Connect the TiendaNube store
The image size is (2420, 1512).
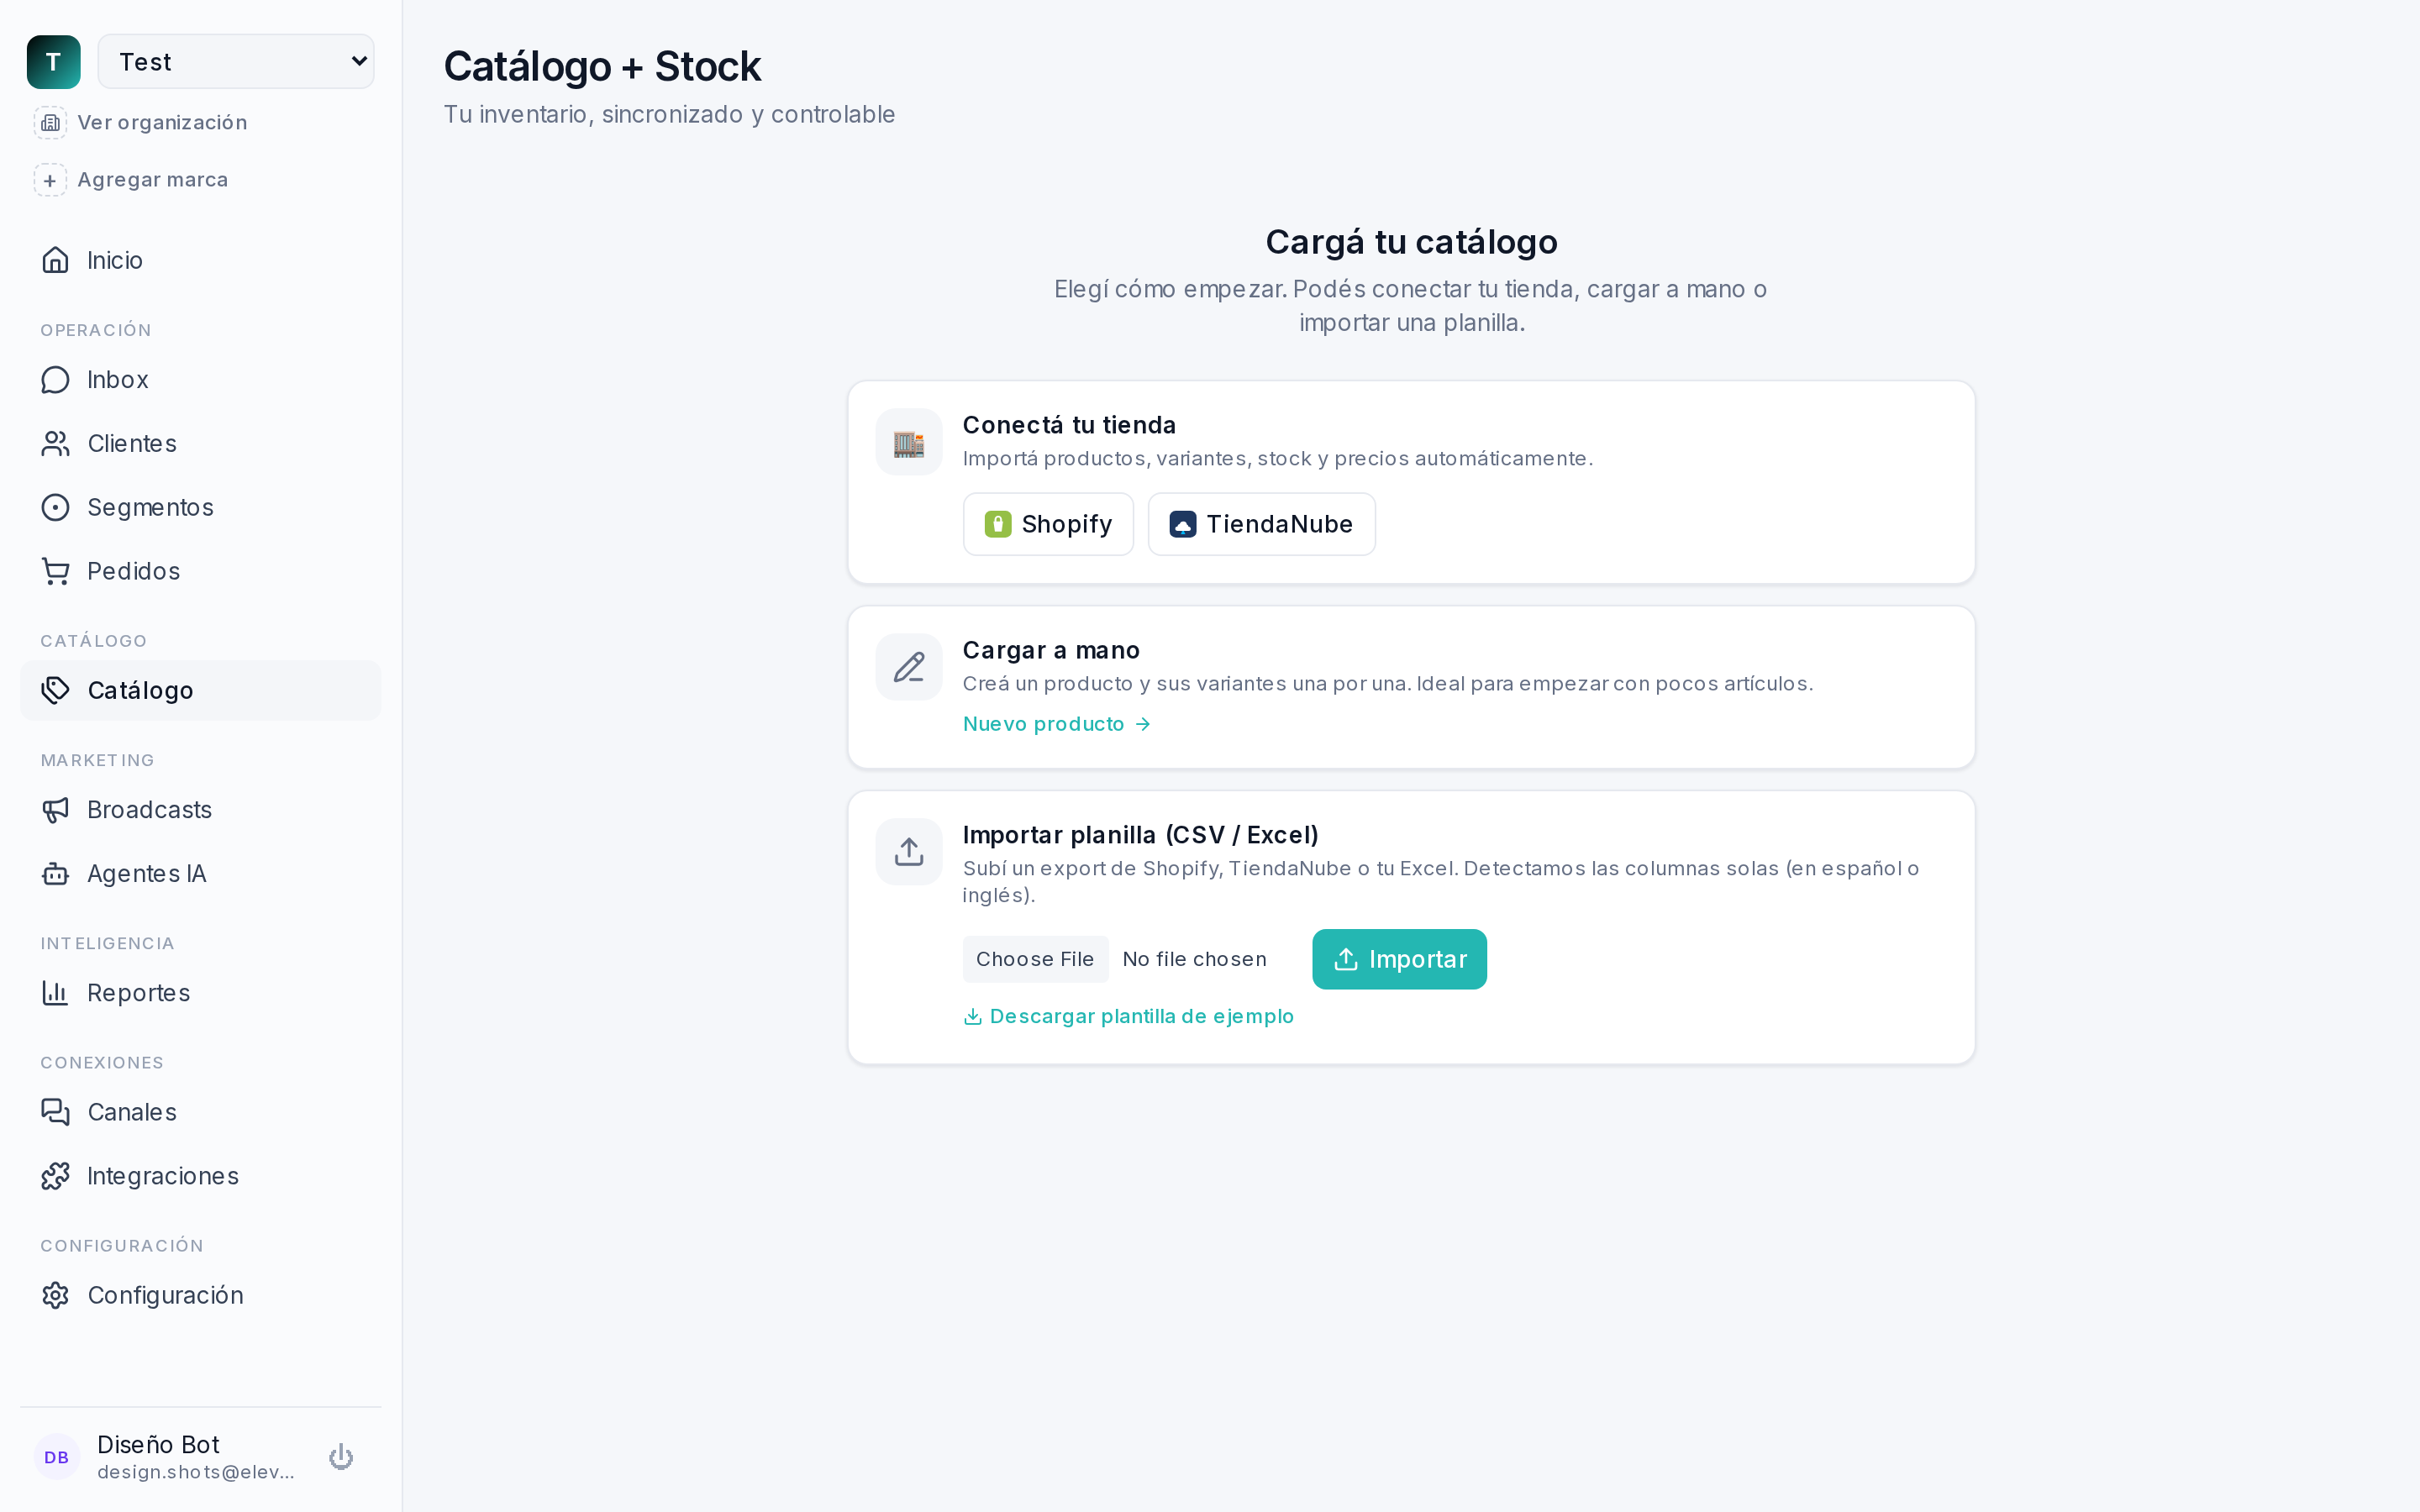click(1261, 524)
